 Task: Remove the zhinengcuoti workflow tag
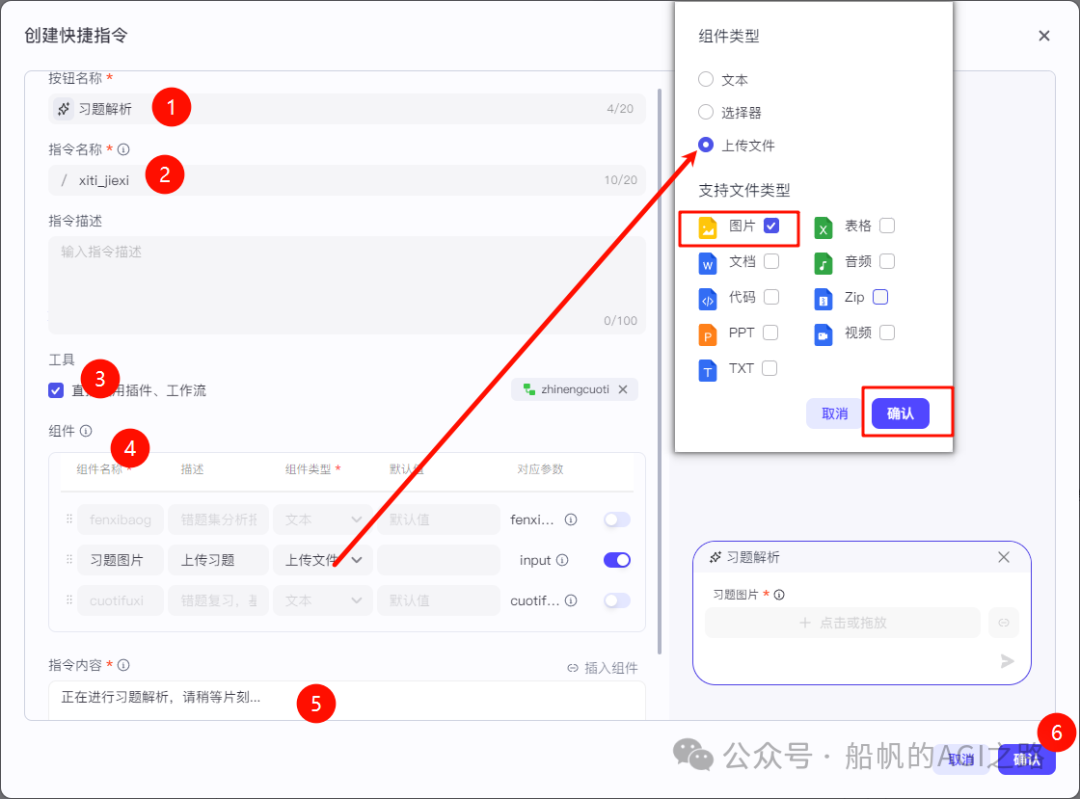point(623,389)
